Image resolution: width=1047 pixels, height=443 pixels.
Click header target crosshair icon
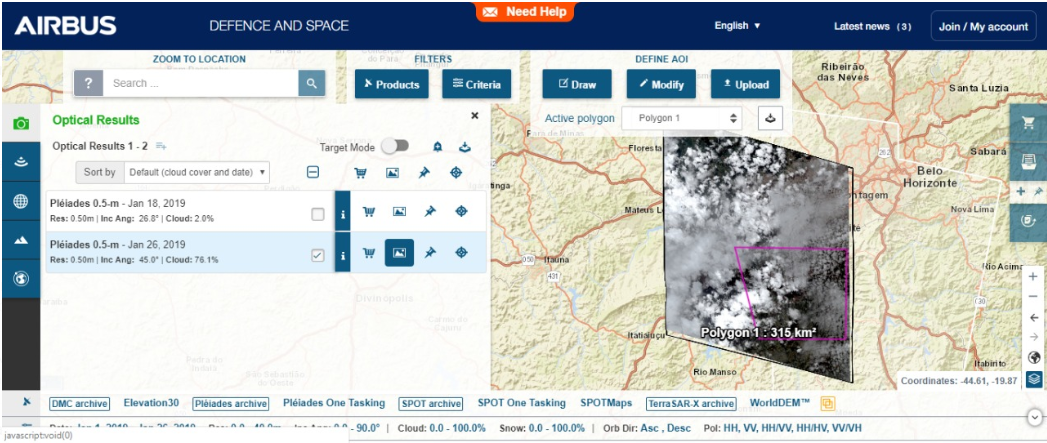pos(456,172)
